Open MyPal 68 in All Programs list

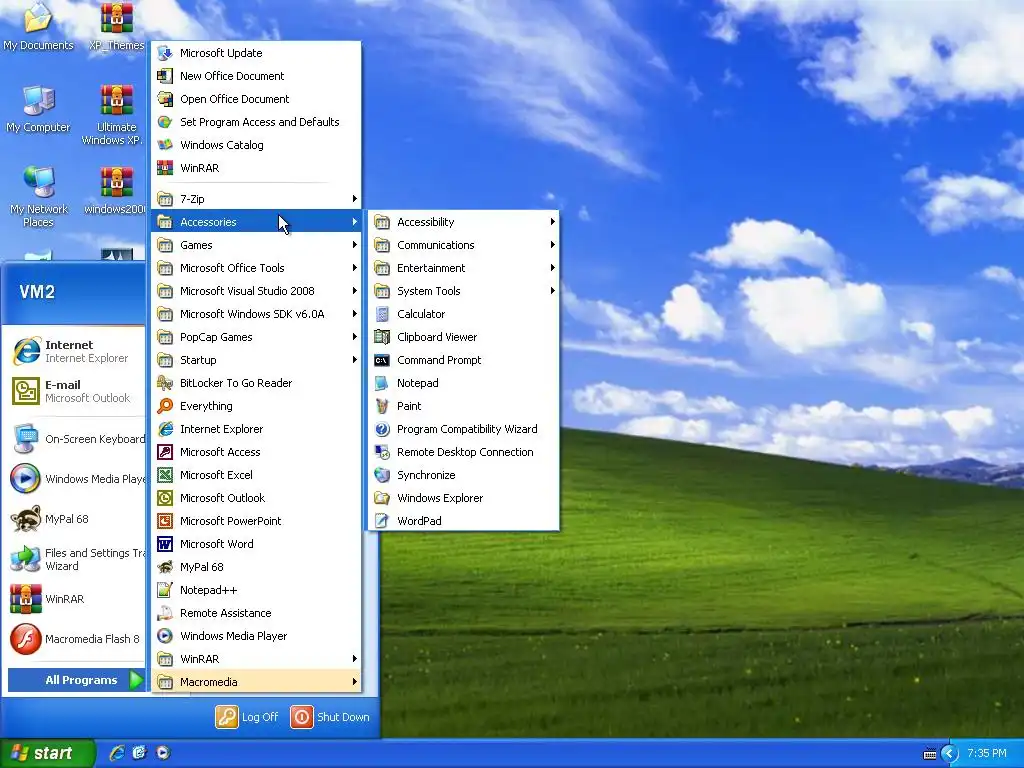(256, 567)
